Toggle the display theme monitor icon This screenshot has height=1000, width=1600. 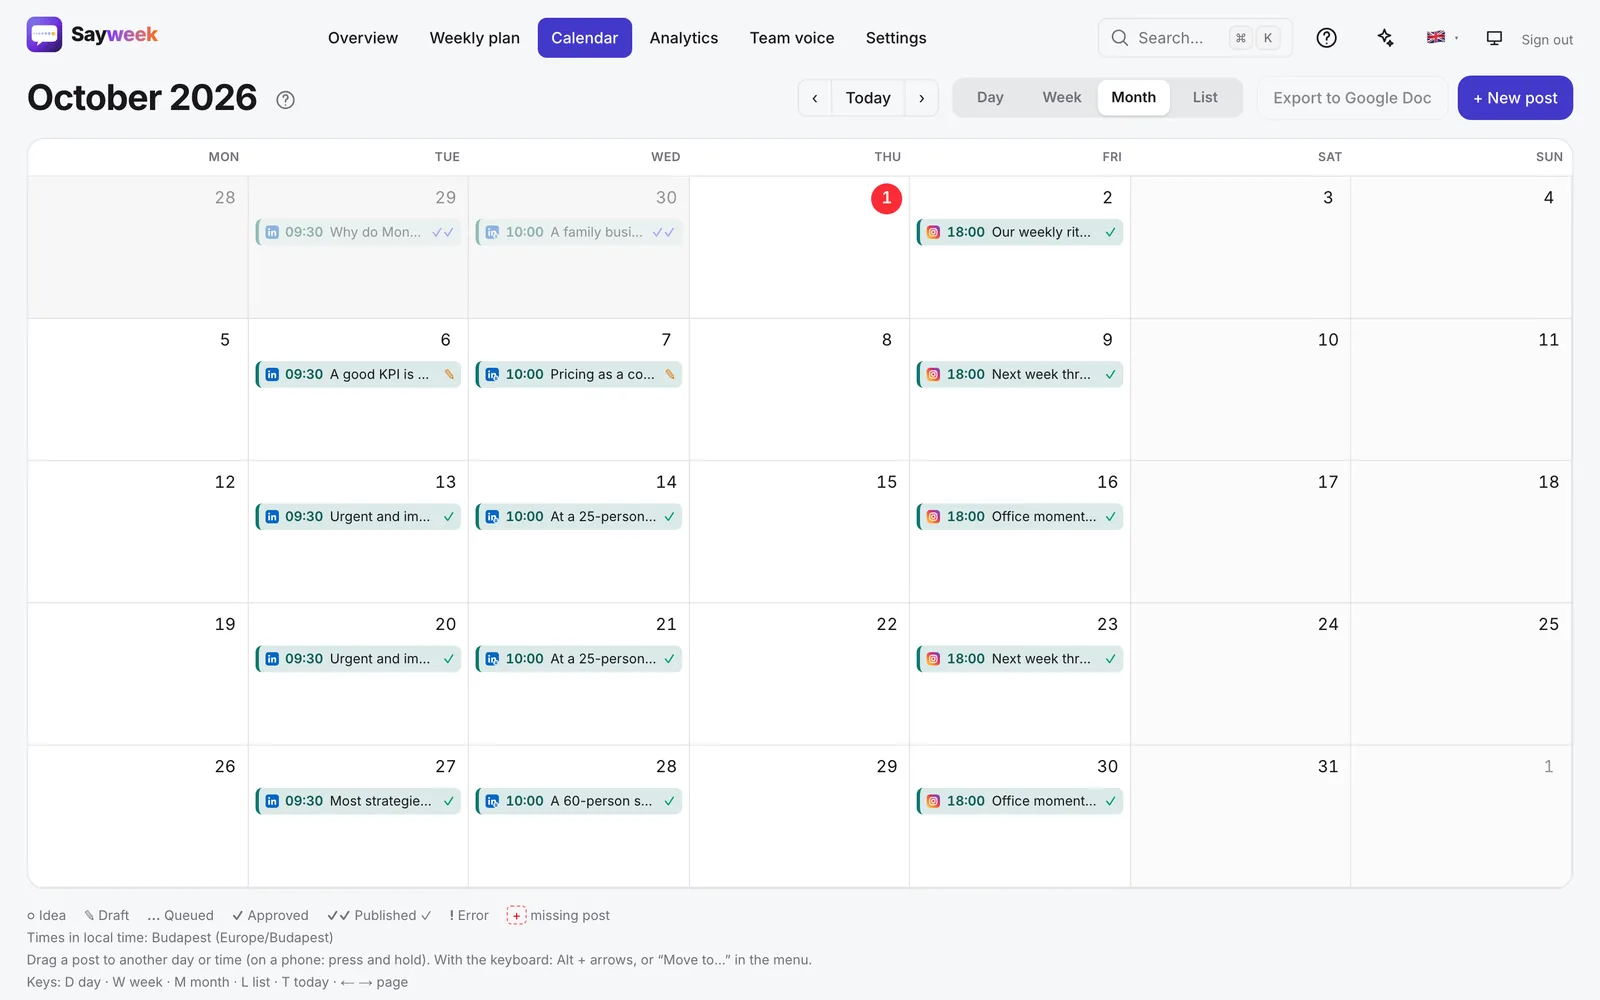coord(1494,38)
